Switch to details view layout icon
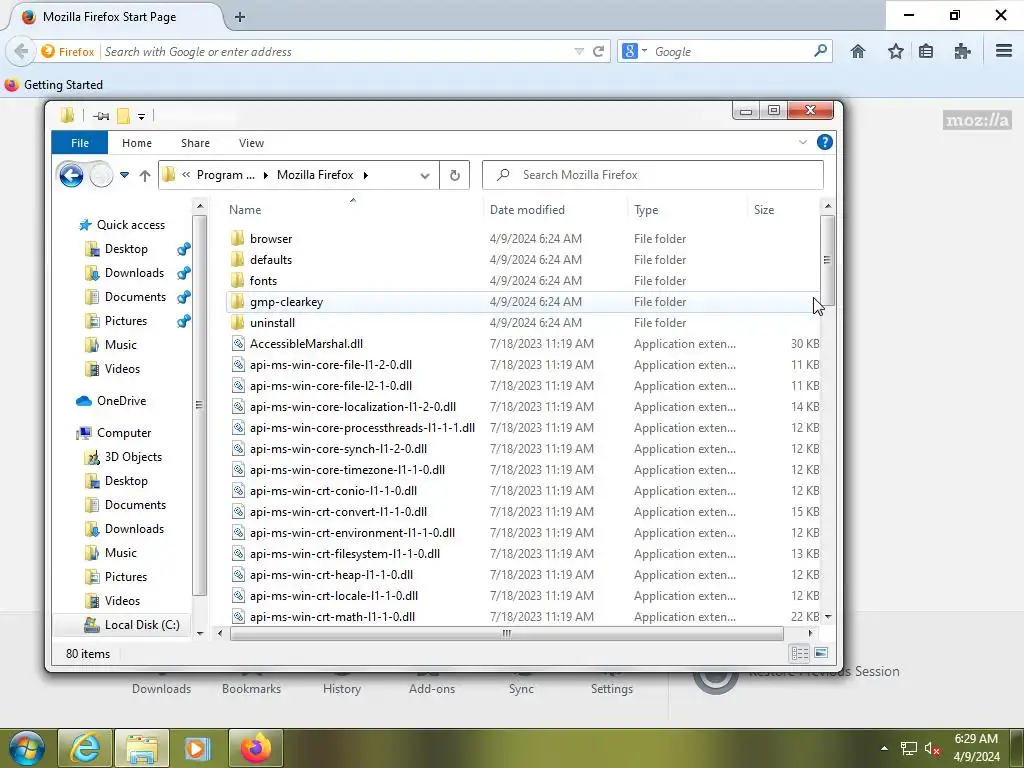Viewport: 1024px width, 768px height. (x=799, y=653)
